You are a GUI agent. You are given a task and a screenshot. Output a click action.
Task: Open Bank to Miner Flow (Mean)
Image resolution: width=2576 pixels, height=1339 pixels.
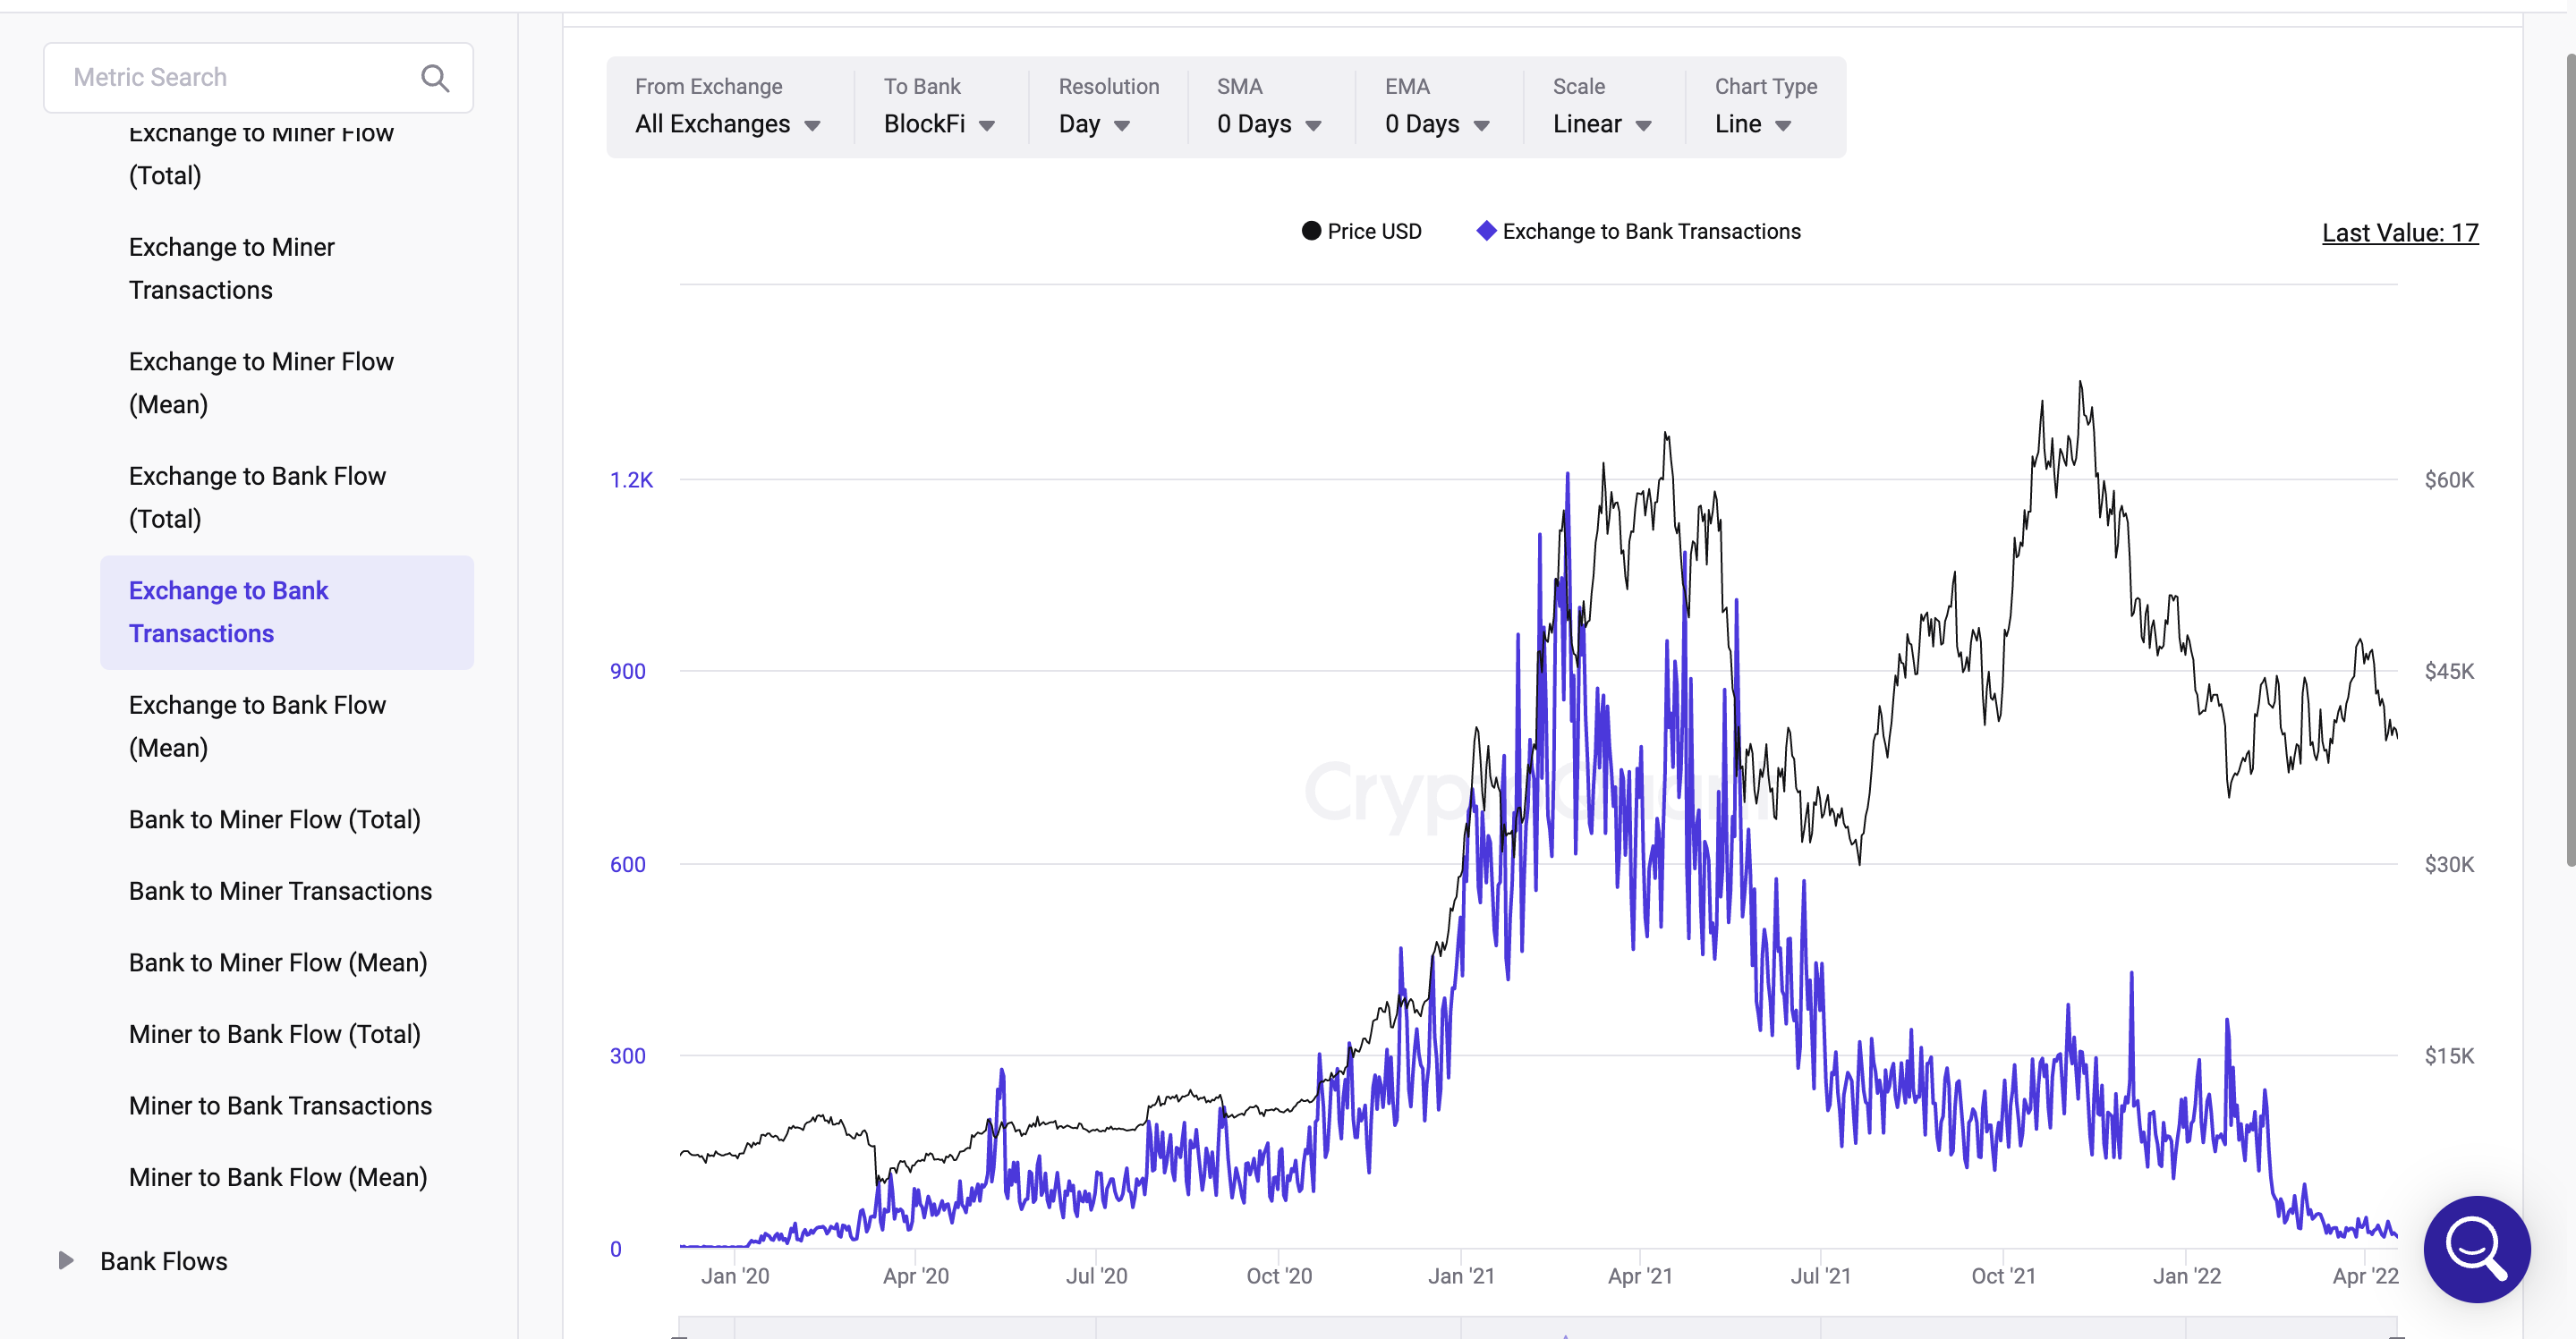278,962
